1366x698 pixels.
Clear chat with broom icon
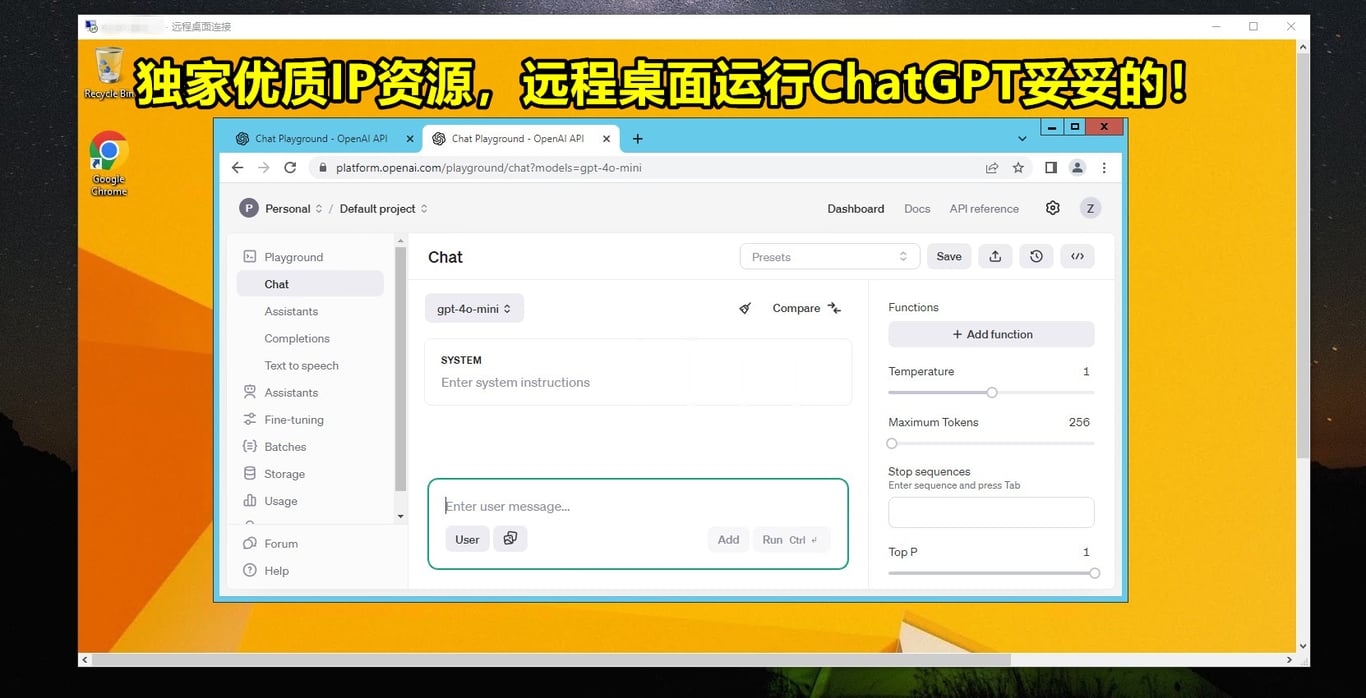pos(745,308)
